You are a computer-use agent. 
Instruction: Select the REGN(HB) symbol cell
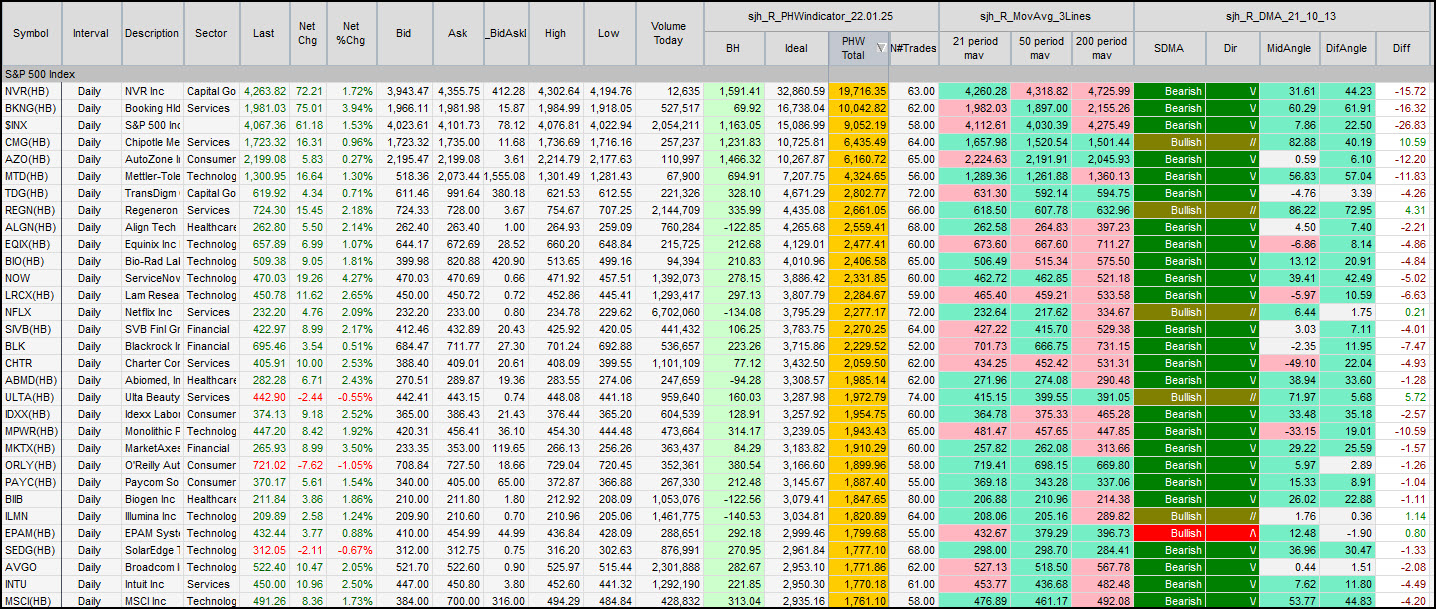pos(31,210)
